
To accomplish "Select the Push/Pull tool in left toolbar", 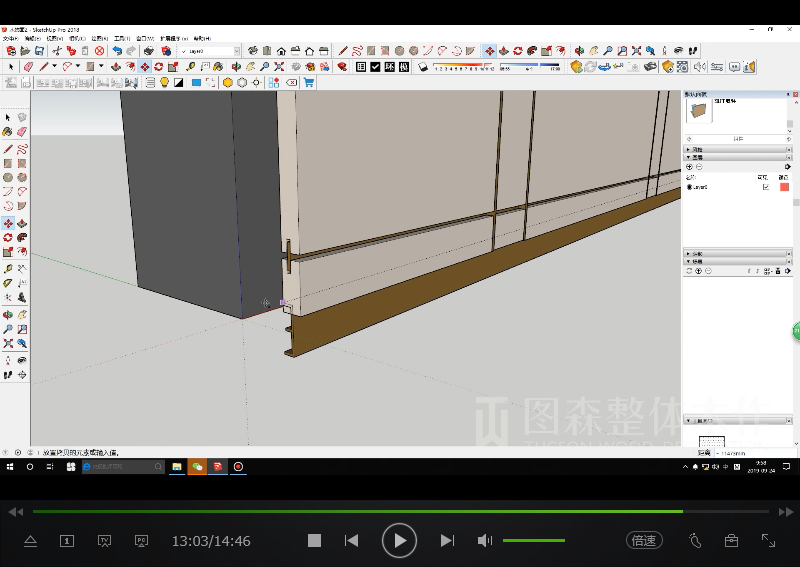I will (22, 223).
